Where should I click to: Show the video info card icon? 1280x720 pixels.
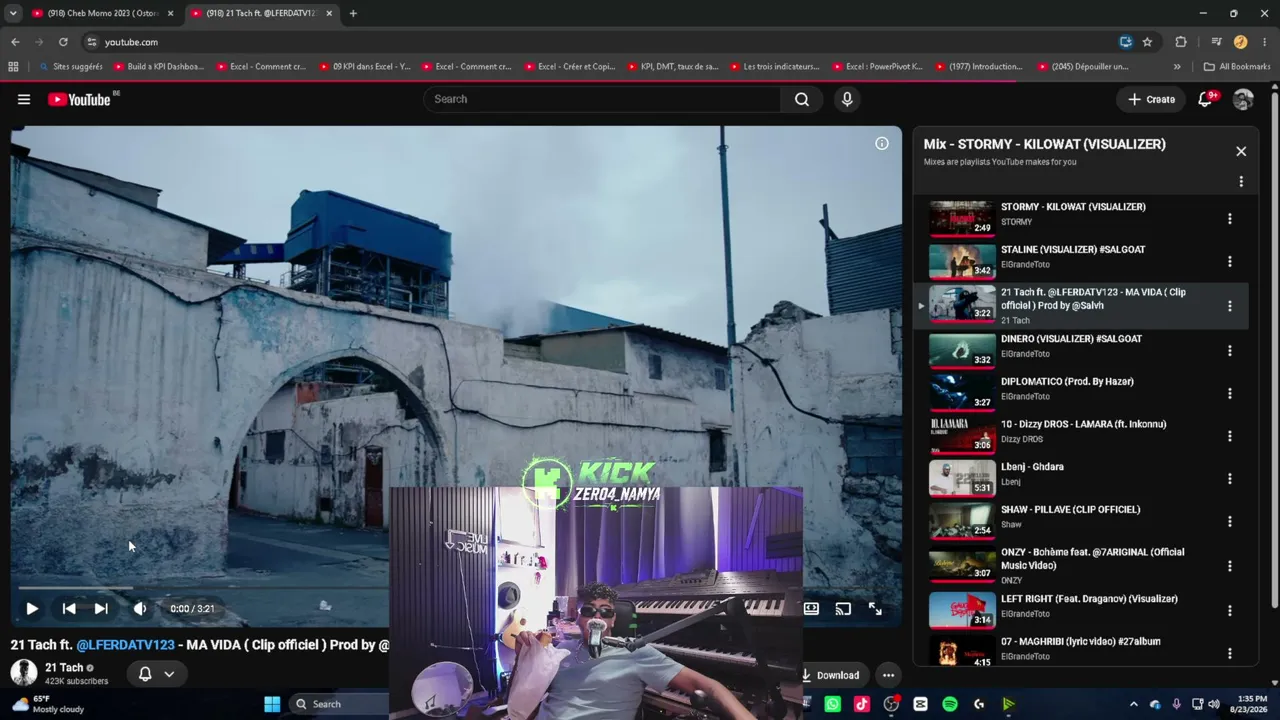point(882,144)
